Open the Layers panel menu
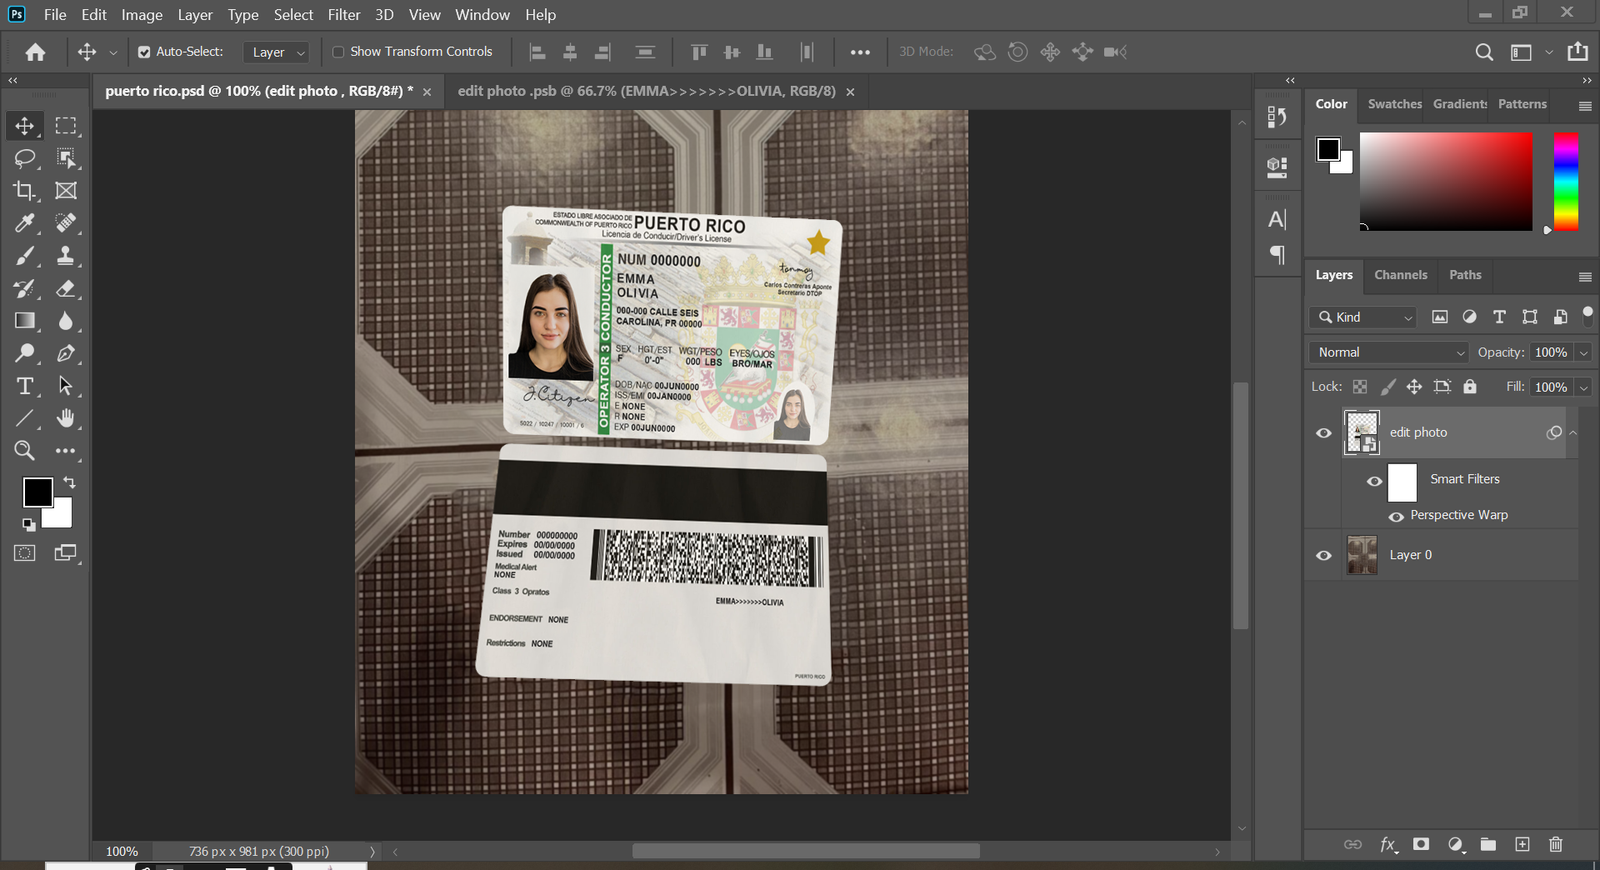This screenshot has width=1600, height=870. click(x=1585, y=277)
